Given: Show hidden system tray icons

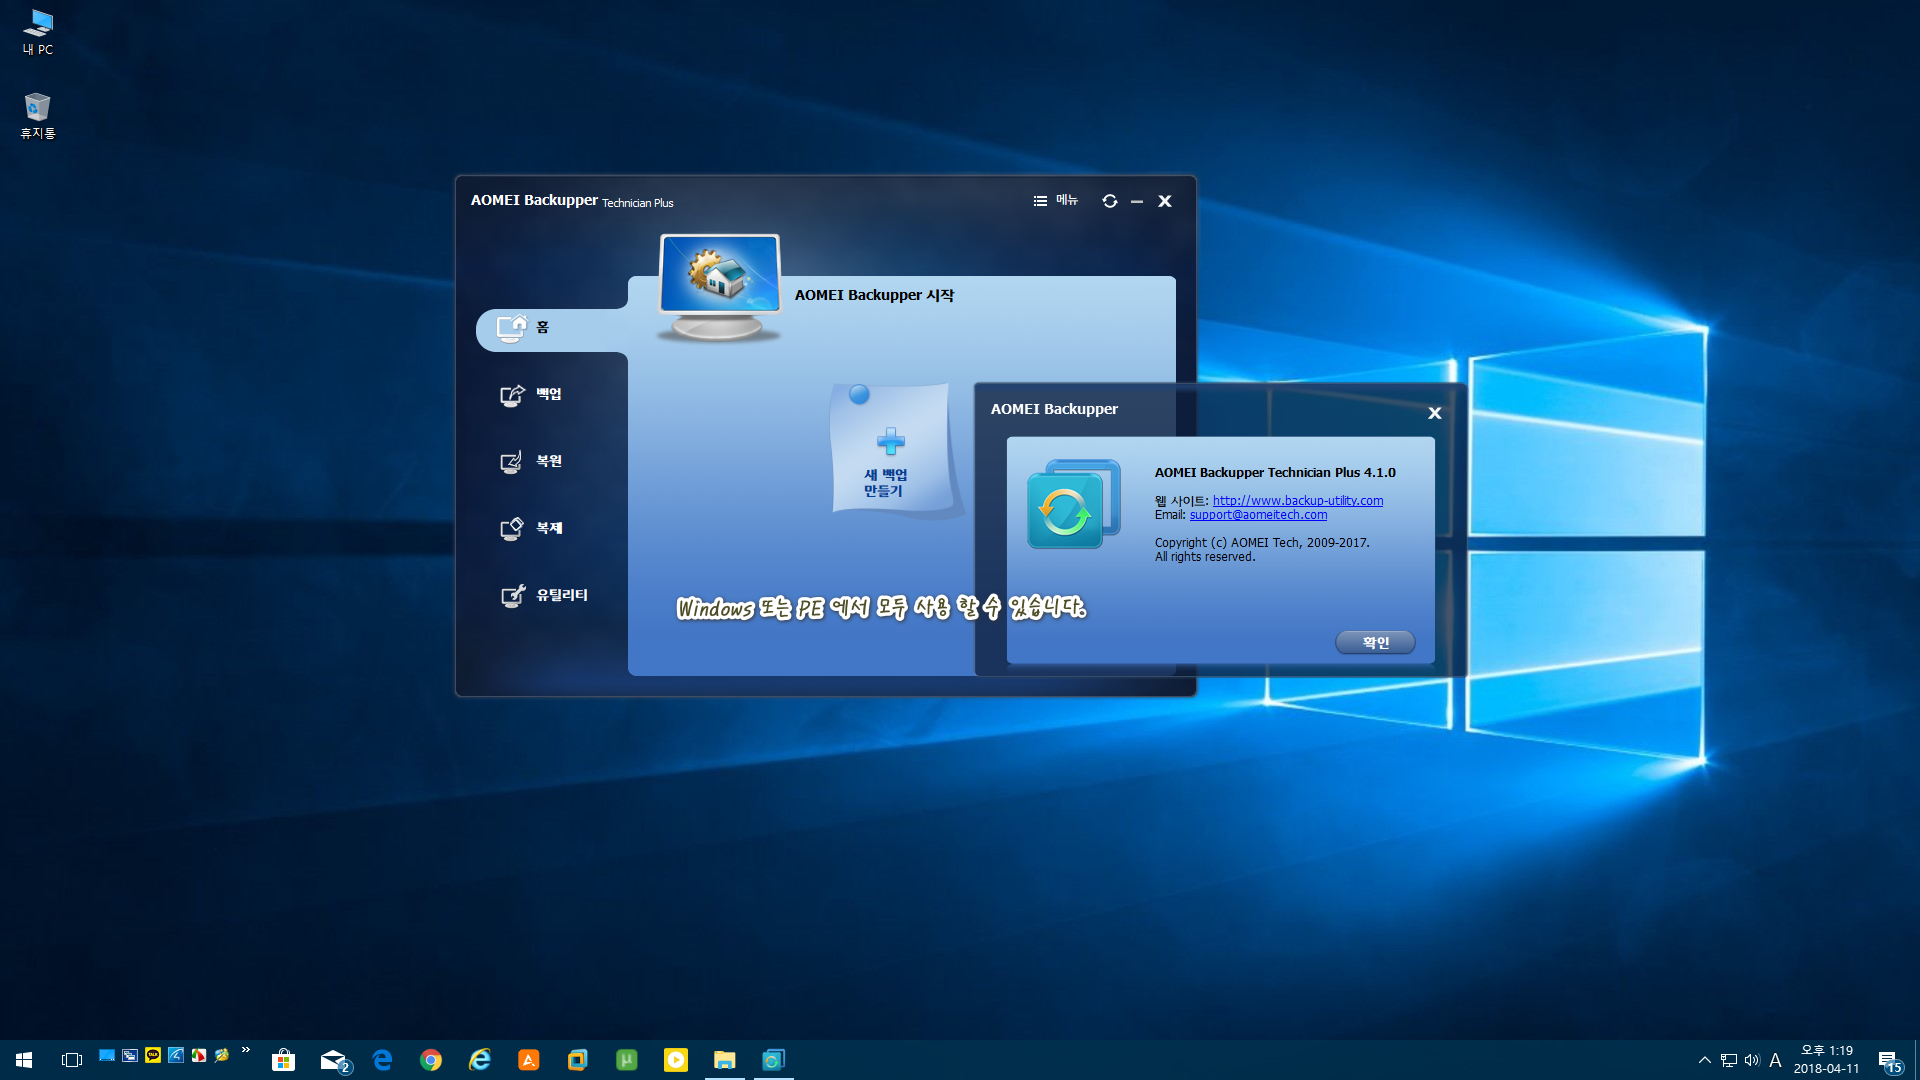Looking at the screenshot, I should tap(1704, 1060).
